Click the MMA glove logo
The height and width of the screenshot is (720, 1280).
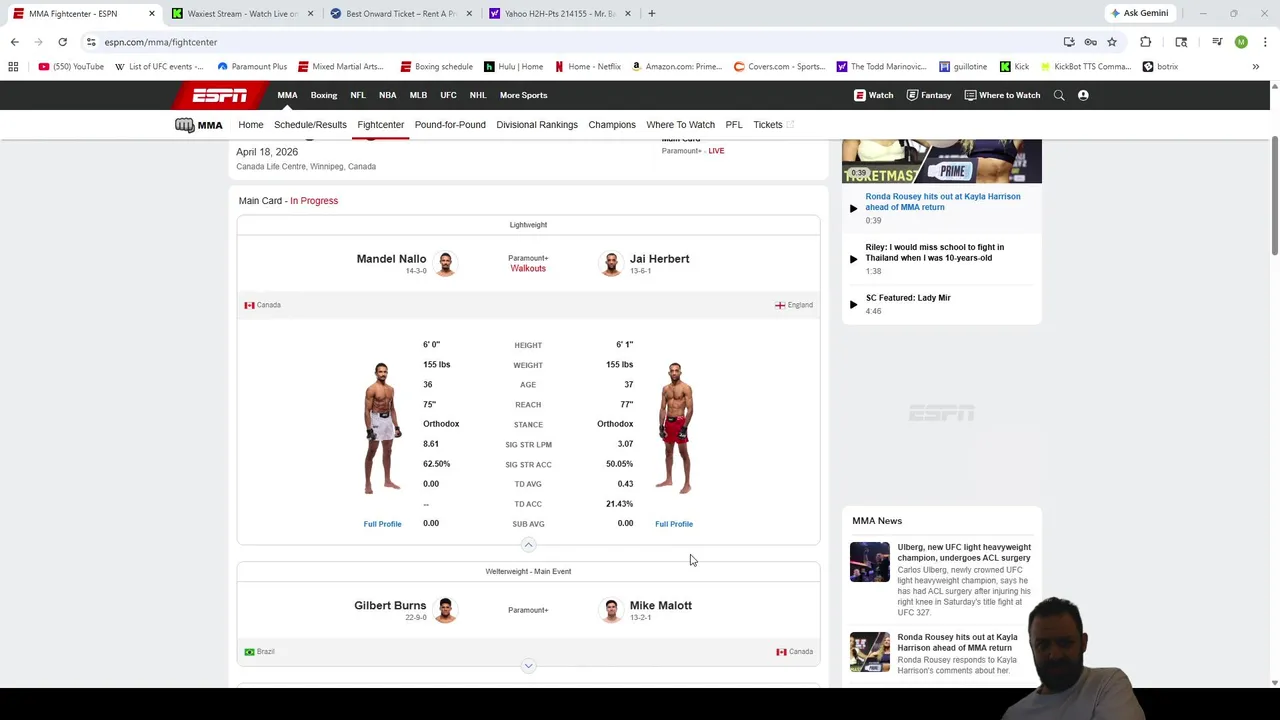pos(198,125)
